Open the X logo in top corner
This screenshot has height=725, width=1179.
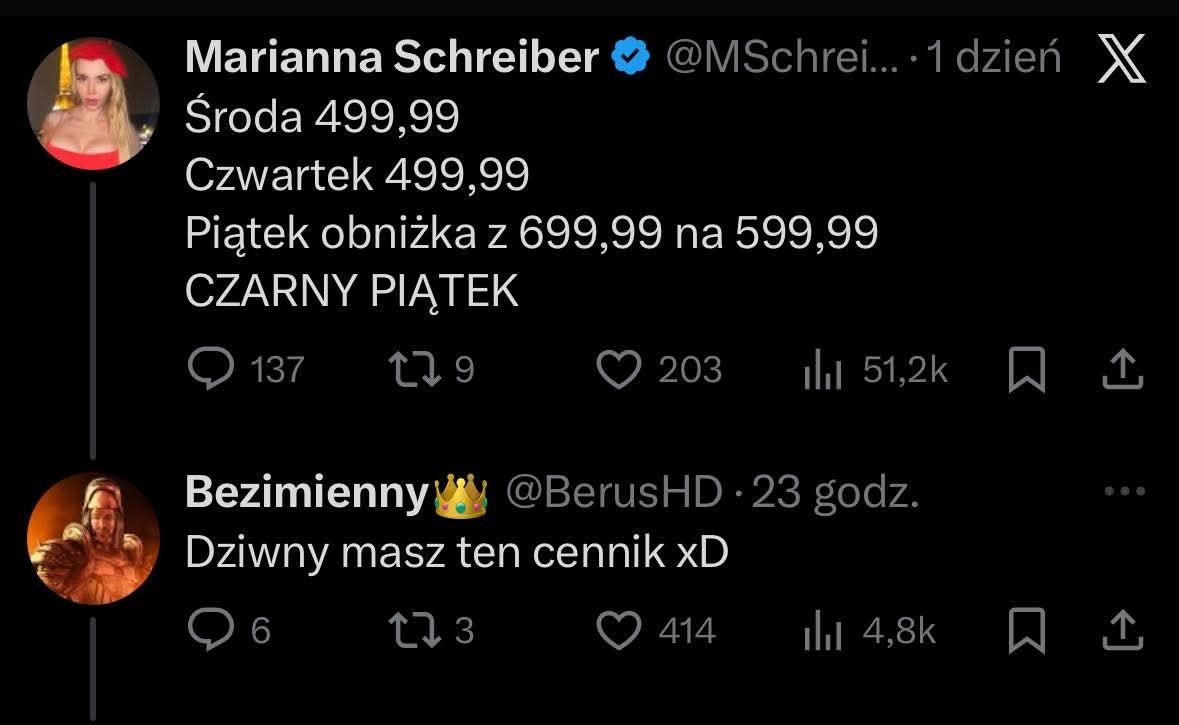click(x=1120, y=61)
